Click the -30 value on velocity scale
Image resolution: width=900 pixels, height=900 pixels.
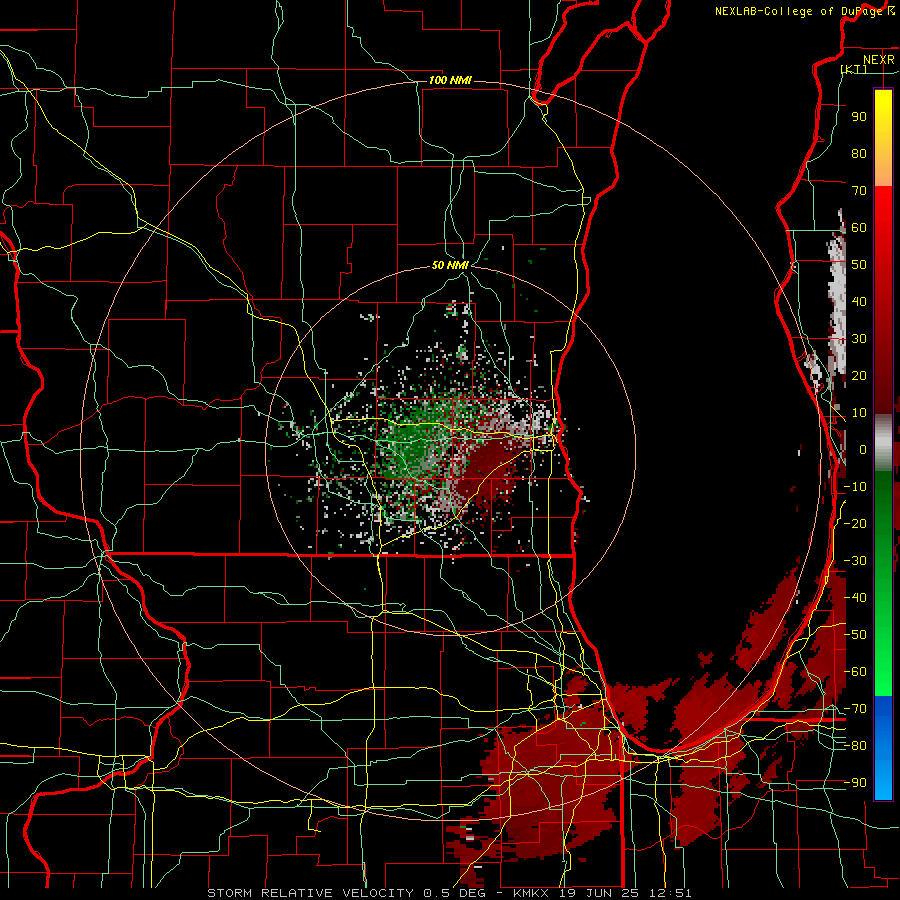855,561
